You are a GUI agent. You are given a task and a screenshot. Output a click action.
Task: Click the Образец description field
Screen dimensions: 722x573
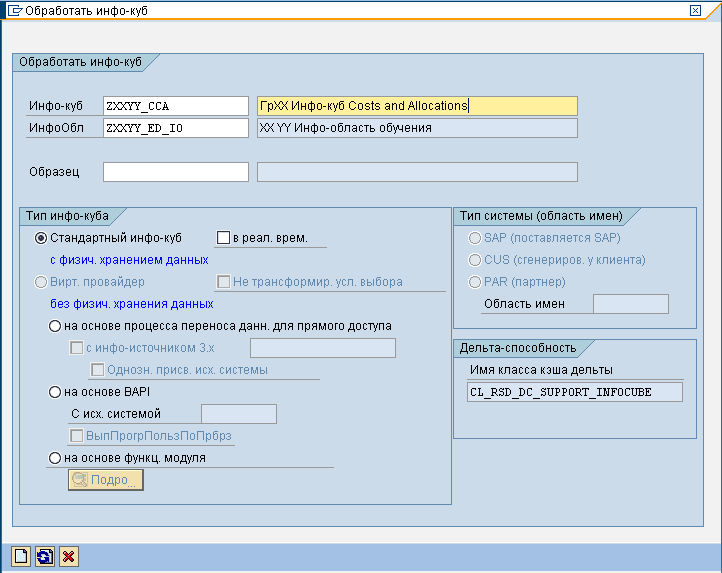pos(417,172)
